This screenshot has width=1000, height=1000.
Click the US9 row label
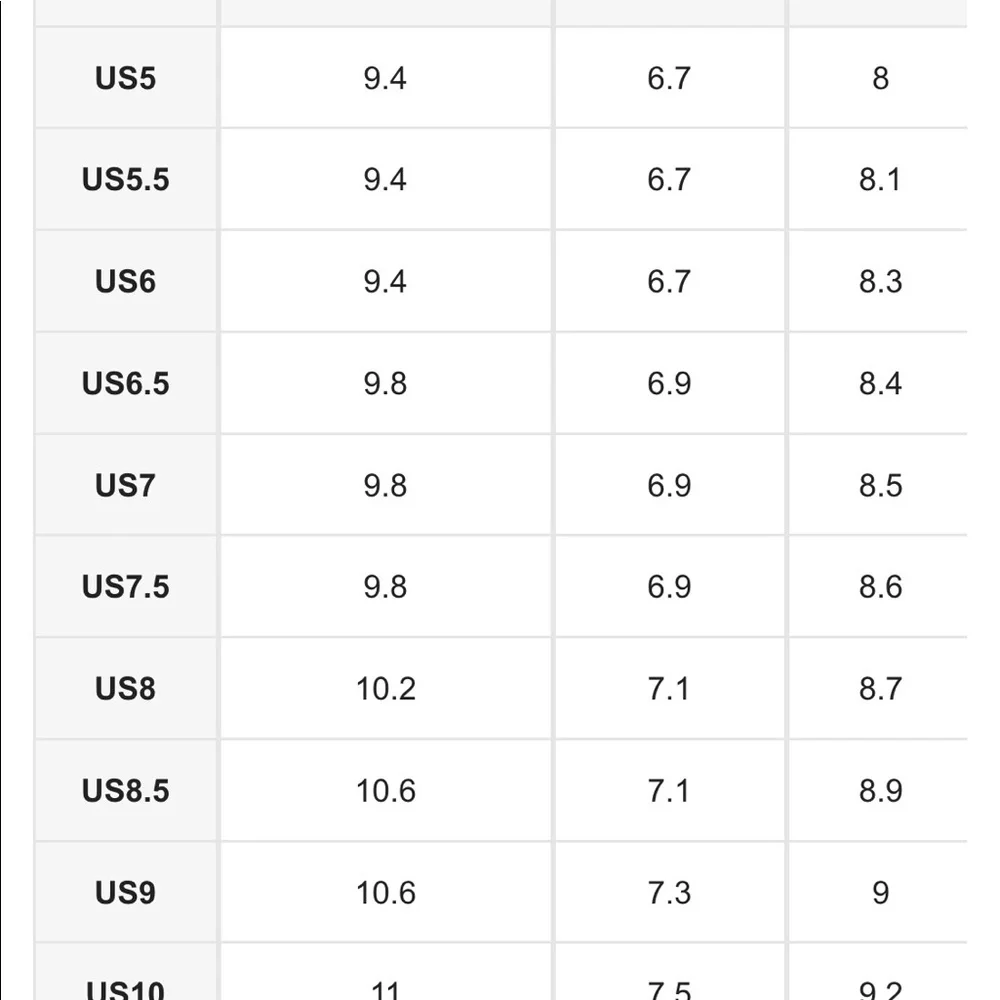pyautogui.click(x=126, y=893)
